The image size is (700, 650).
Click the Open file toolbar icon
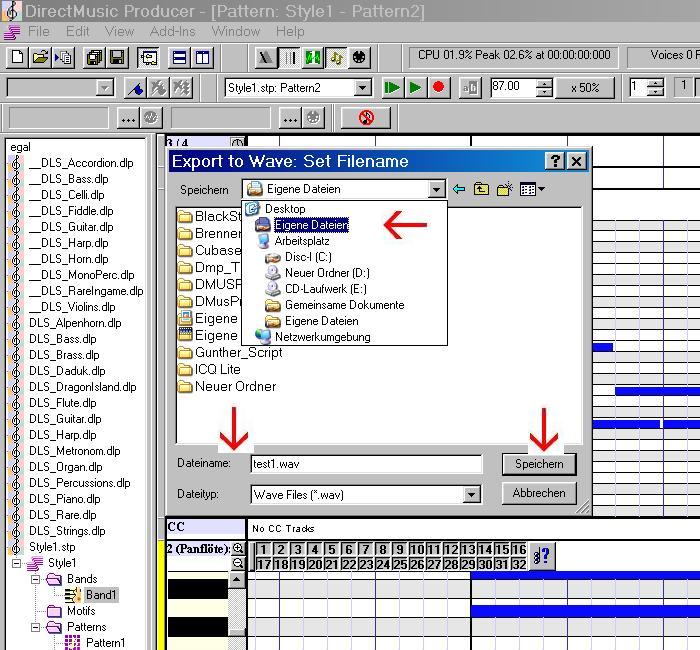41,58
